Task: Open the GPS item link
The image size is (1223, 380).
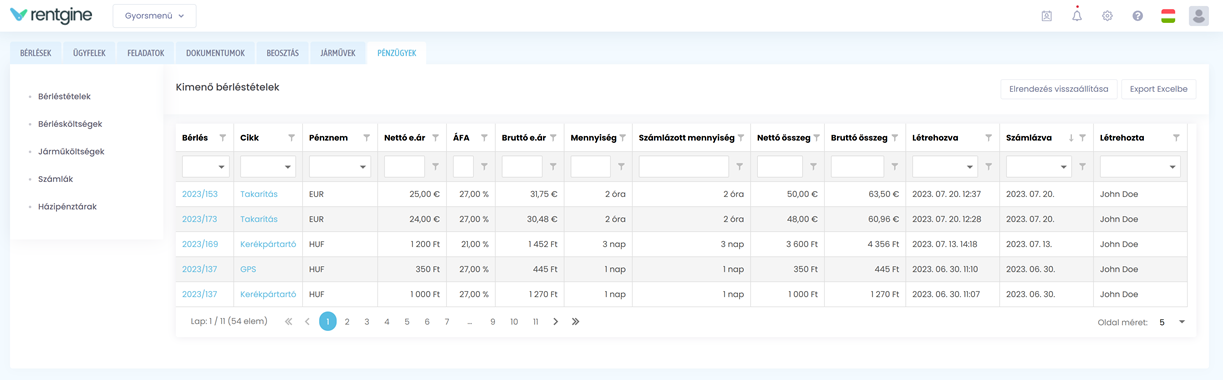Action: 248,269
